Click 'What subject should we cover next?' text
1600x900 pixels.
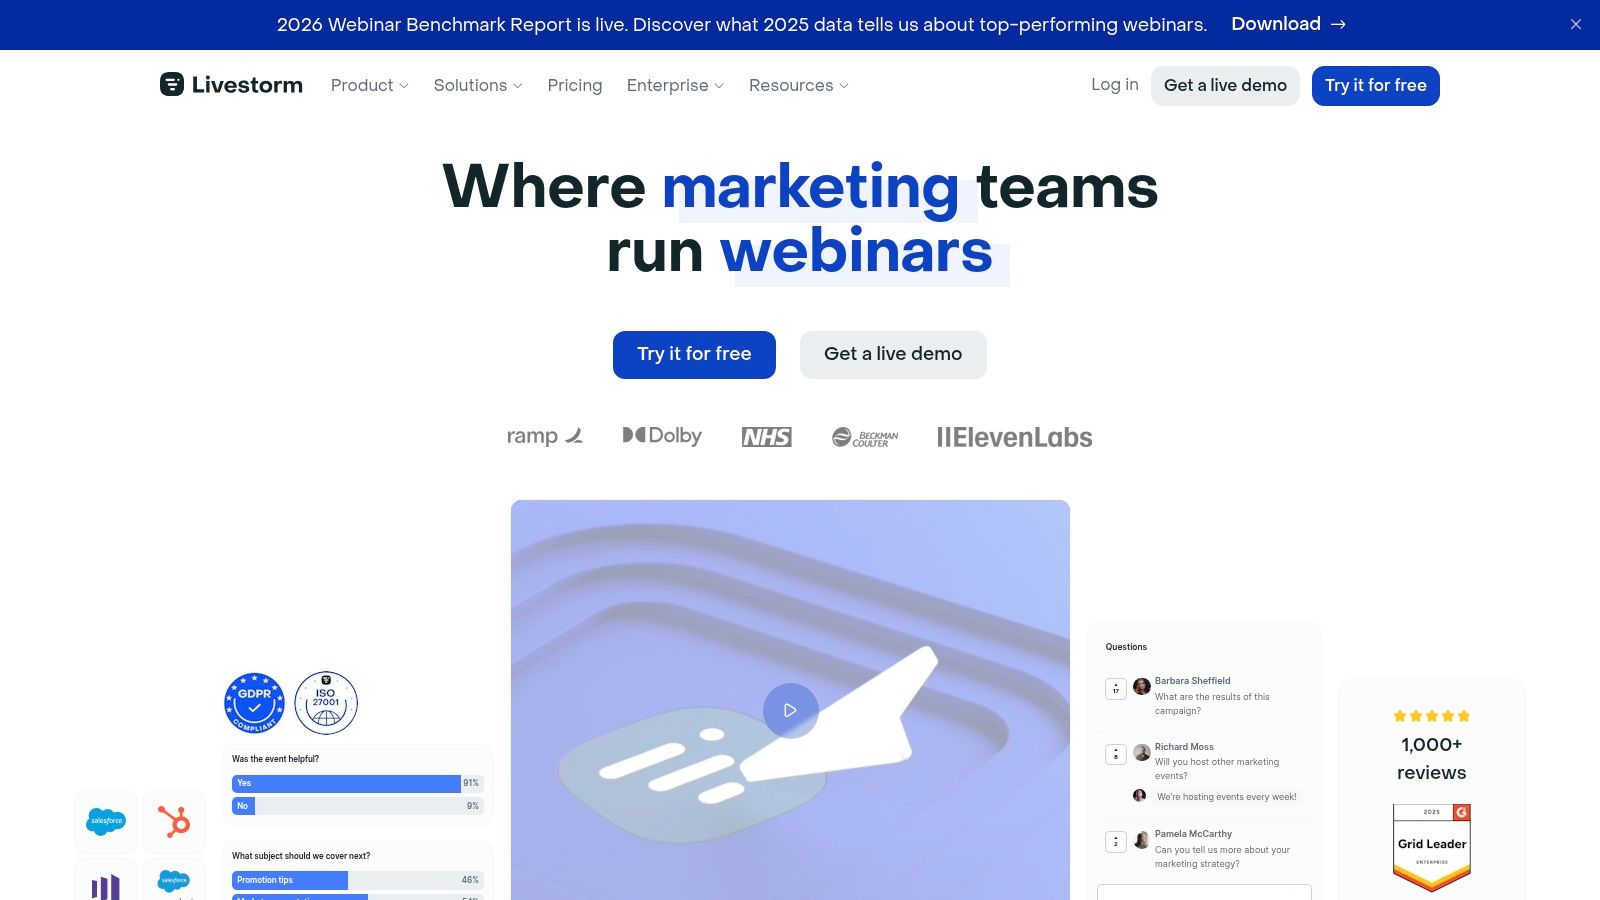point(301,856)
